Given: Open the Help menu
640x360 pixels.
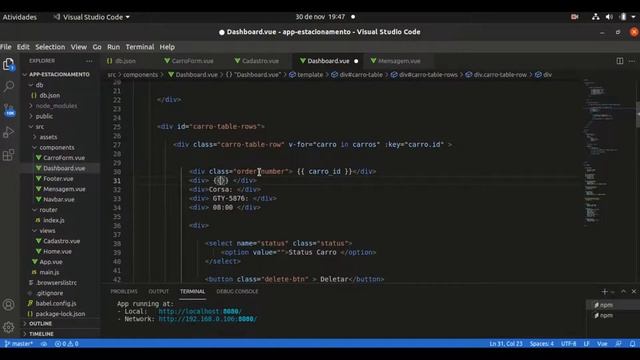Looking at the screenshot, I should coord(167,47).
